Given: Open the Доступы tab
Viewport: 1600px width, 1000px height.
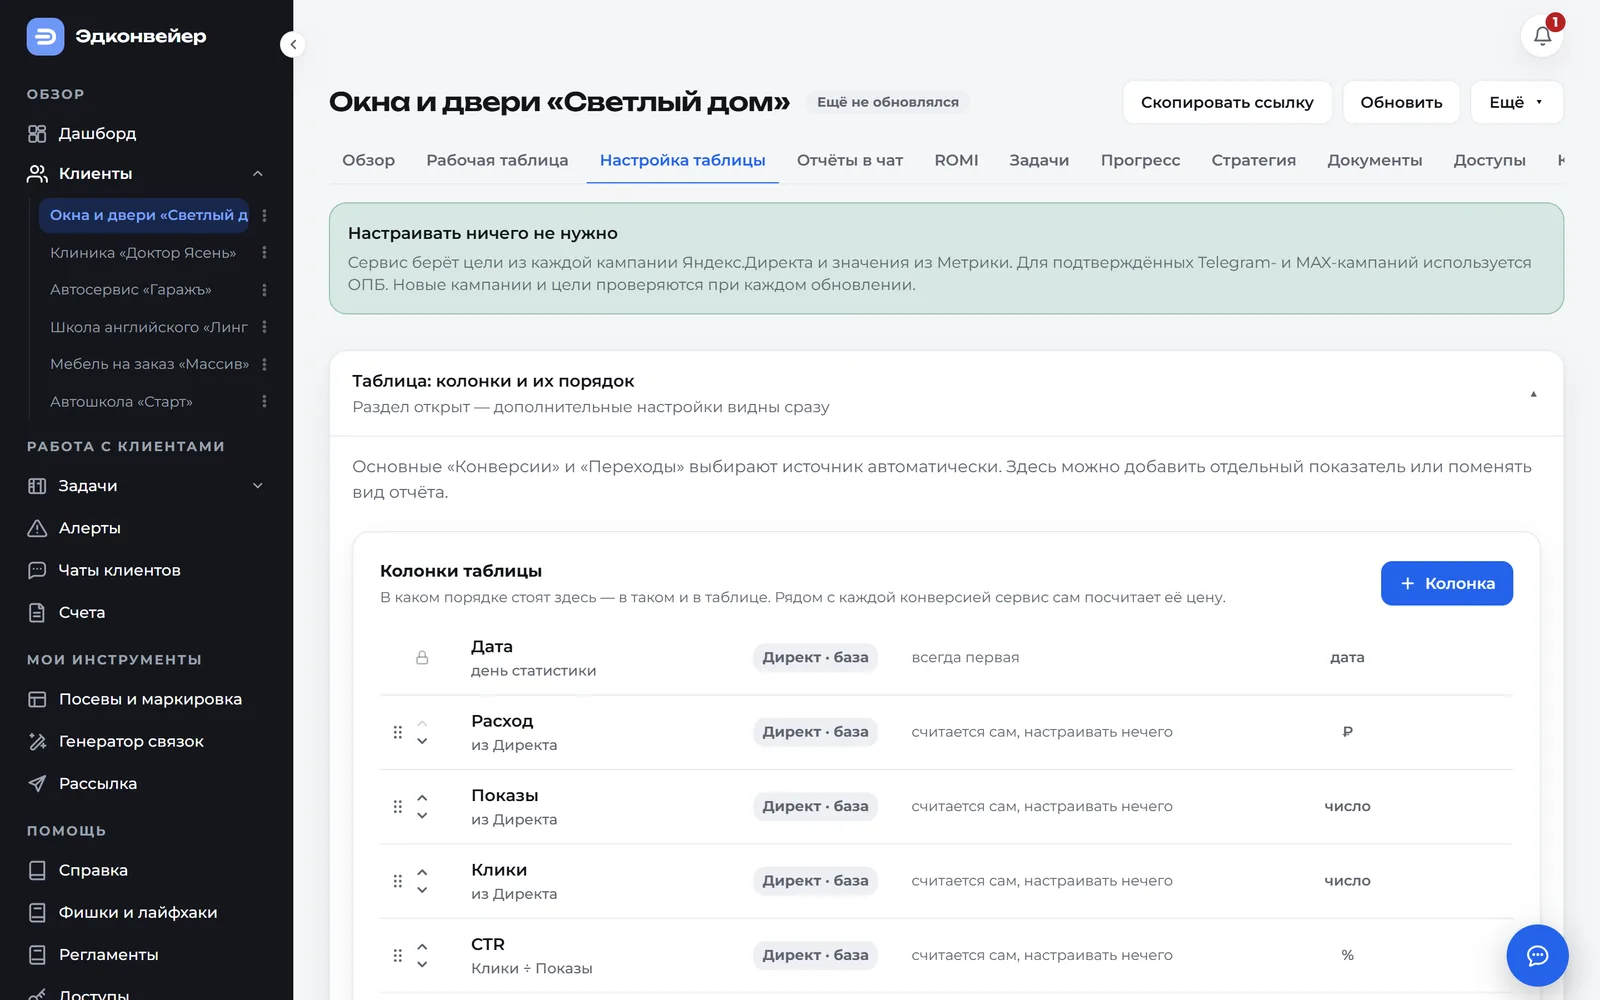Looking at the screenshot, I should [1489, 160].
